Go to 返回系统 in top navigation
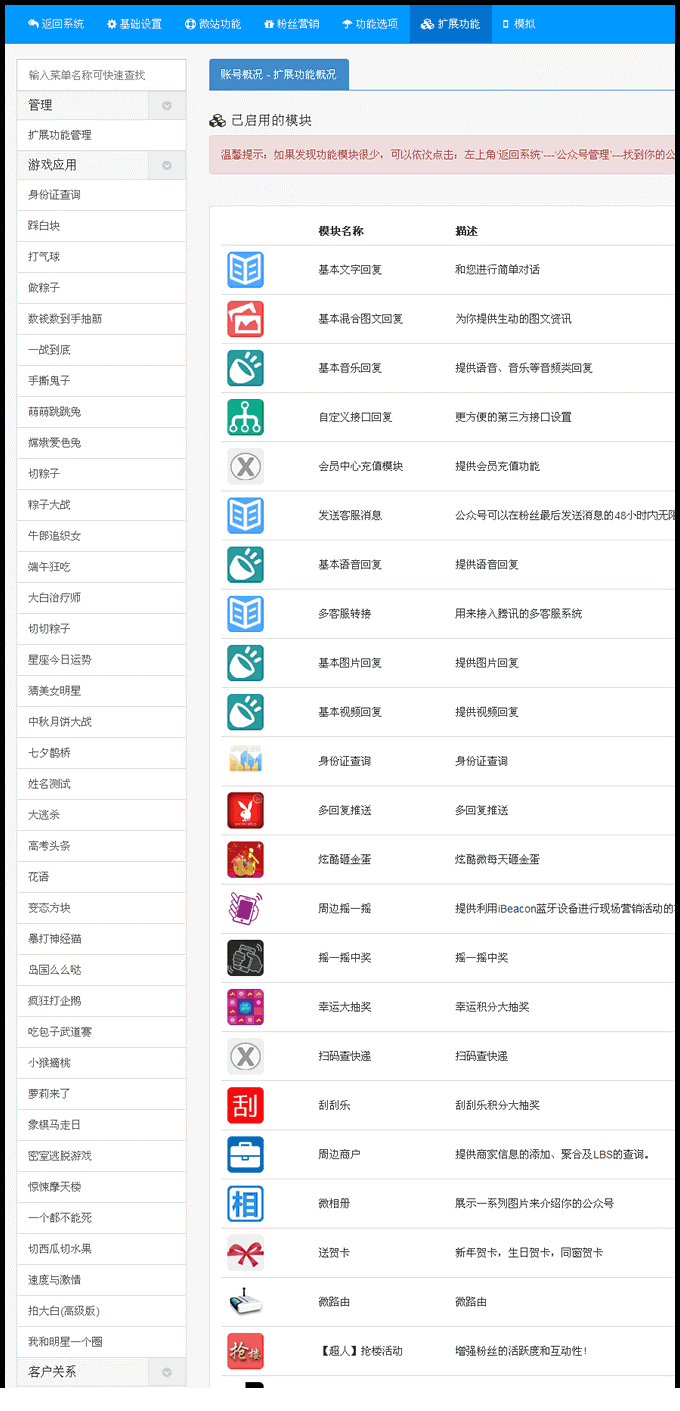The height and width of the screenshot is (1411, 680). click(x=56, y=23)
